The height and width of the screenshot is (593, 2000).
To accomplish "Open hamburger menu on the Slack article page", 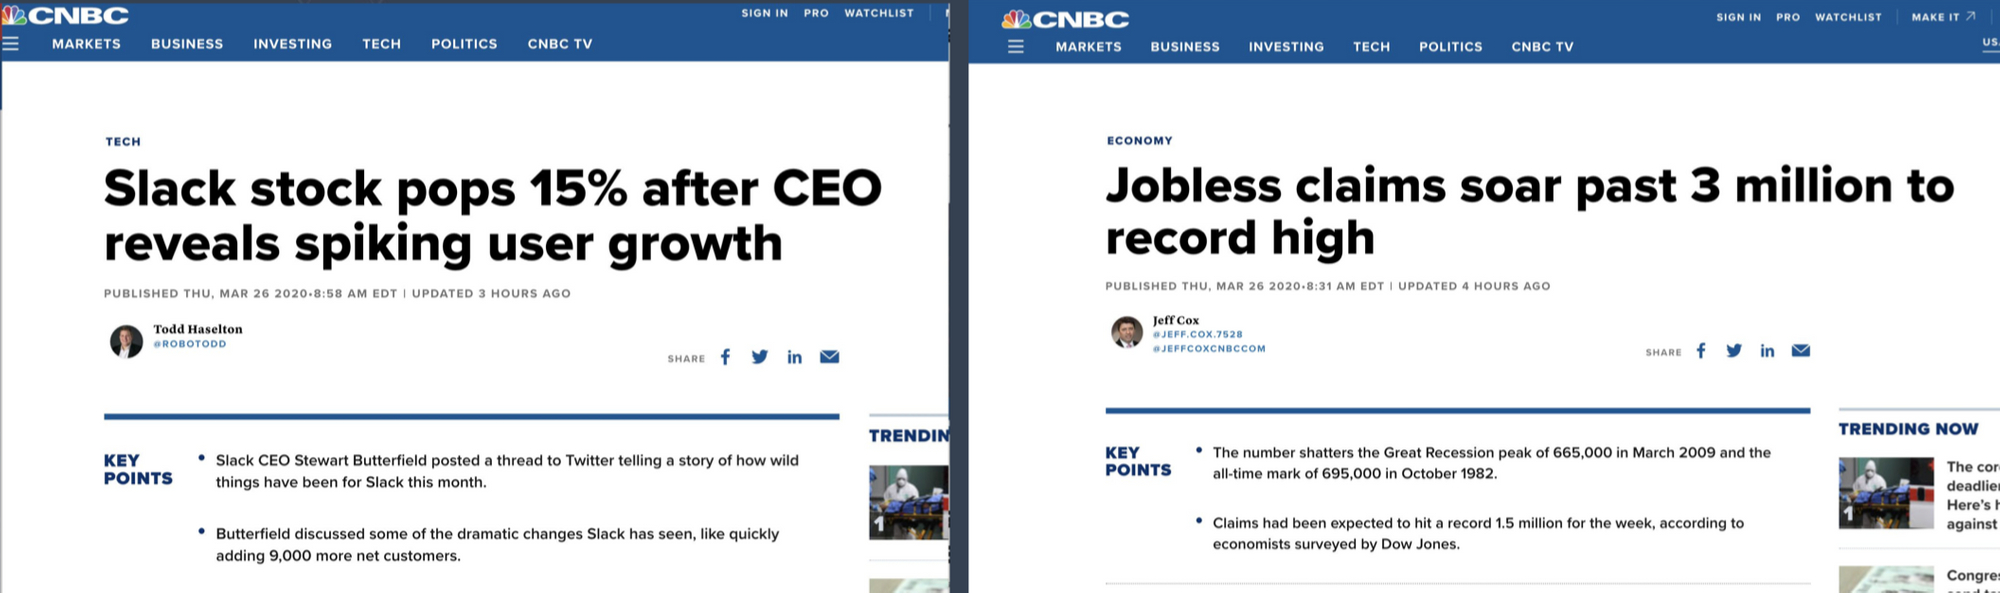I will 11,44.
